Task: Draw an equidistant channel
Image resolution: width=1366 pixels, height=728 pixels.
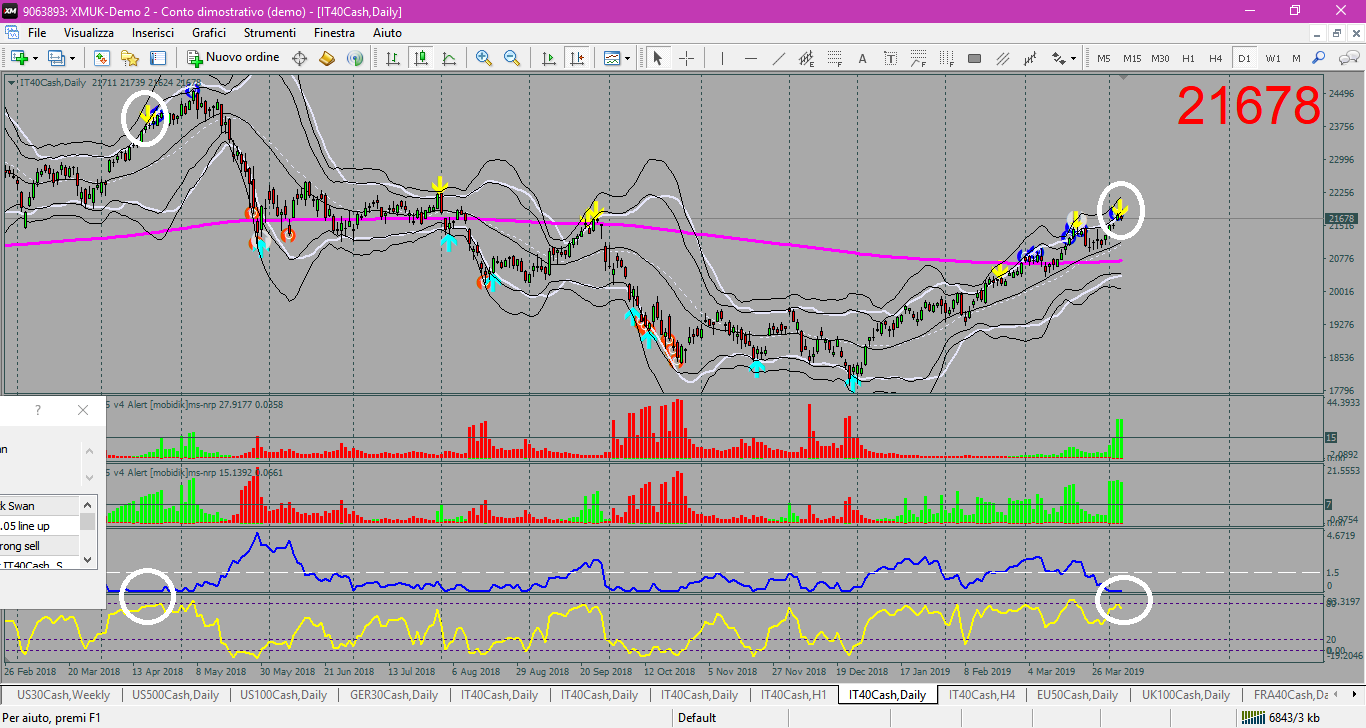Action: [x=806, y=58]
